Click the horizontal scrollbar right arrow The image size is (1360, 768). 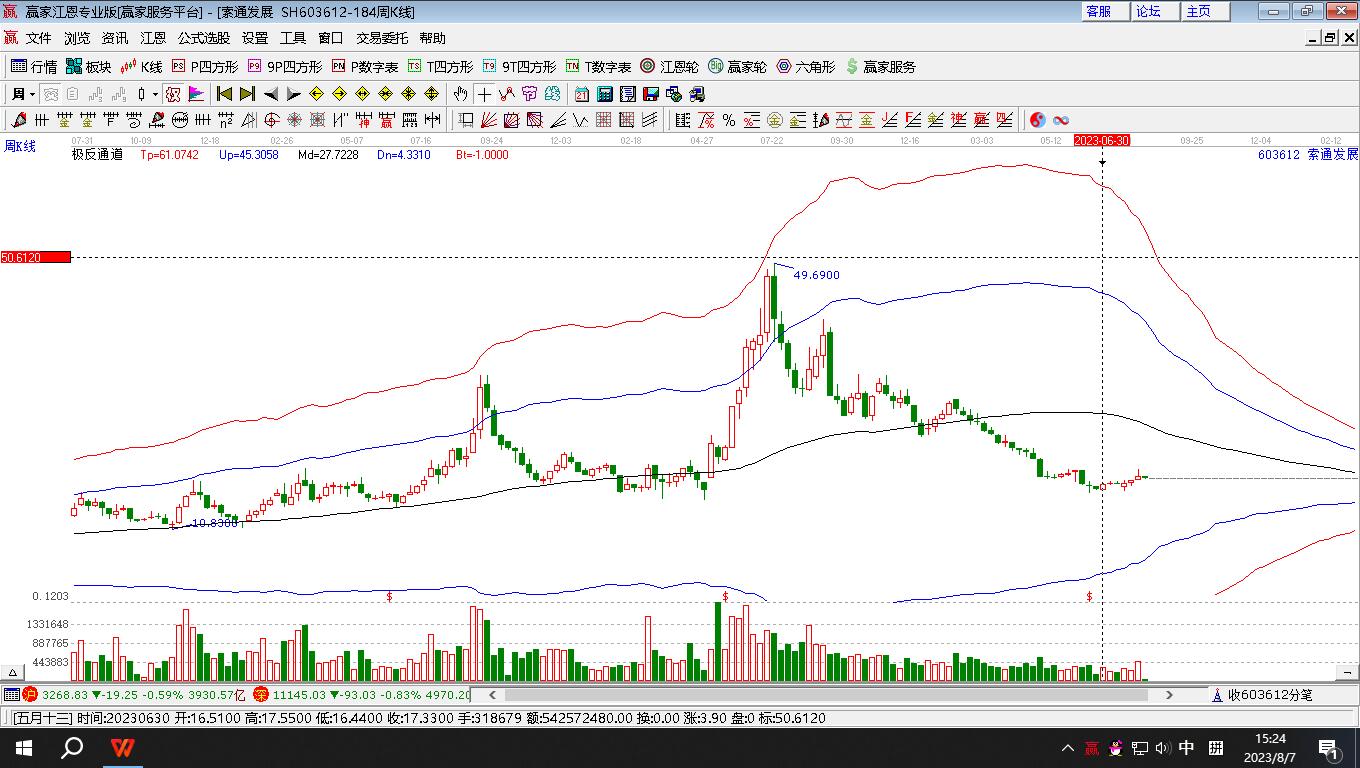point(1169,694)
